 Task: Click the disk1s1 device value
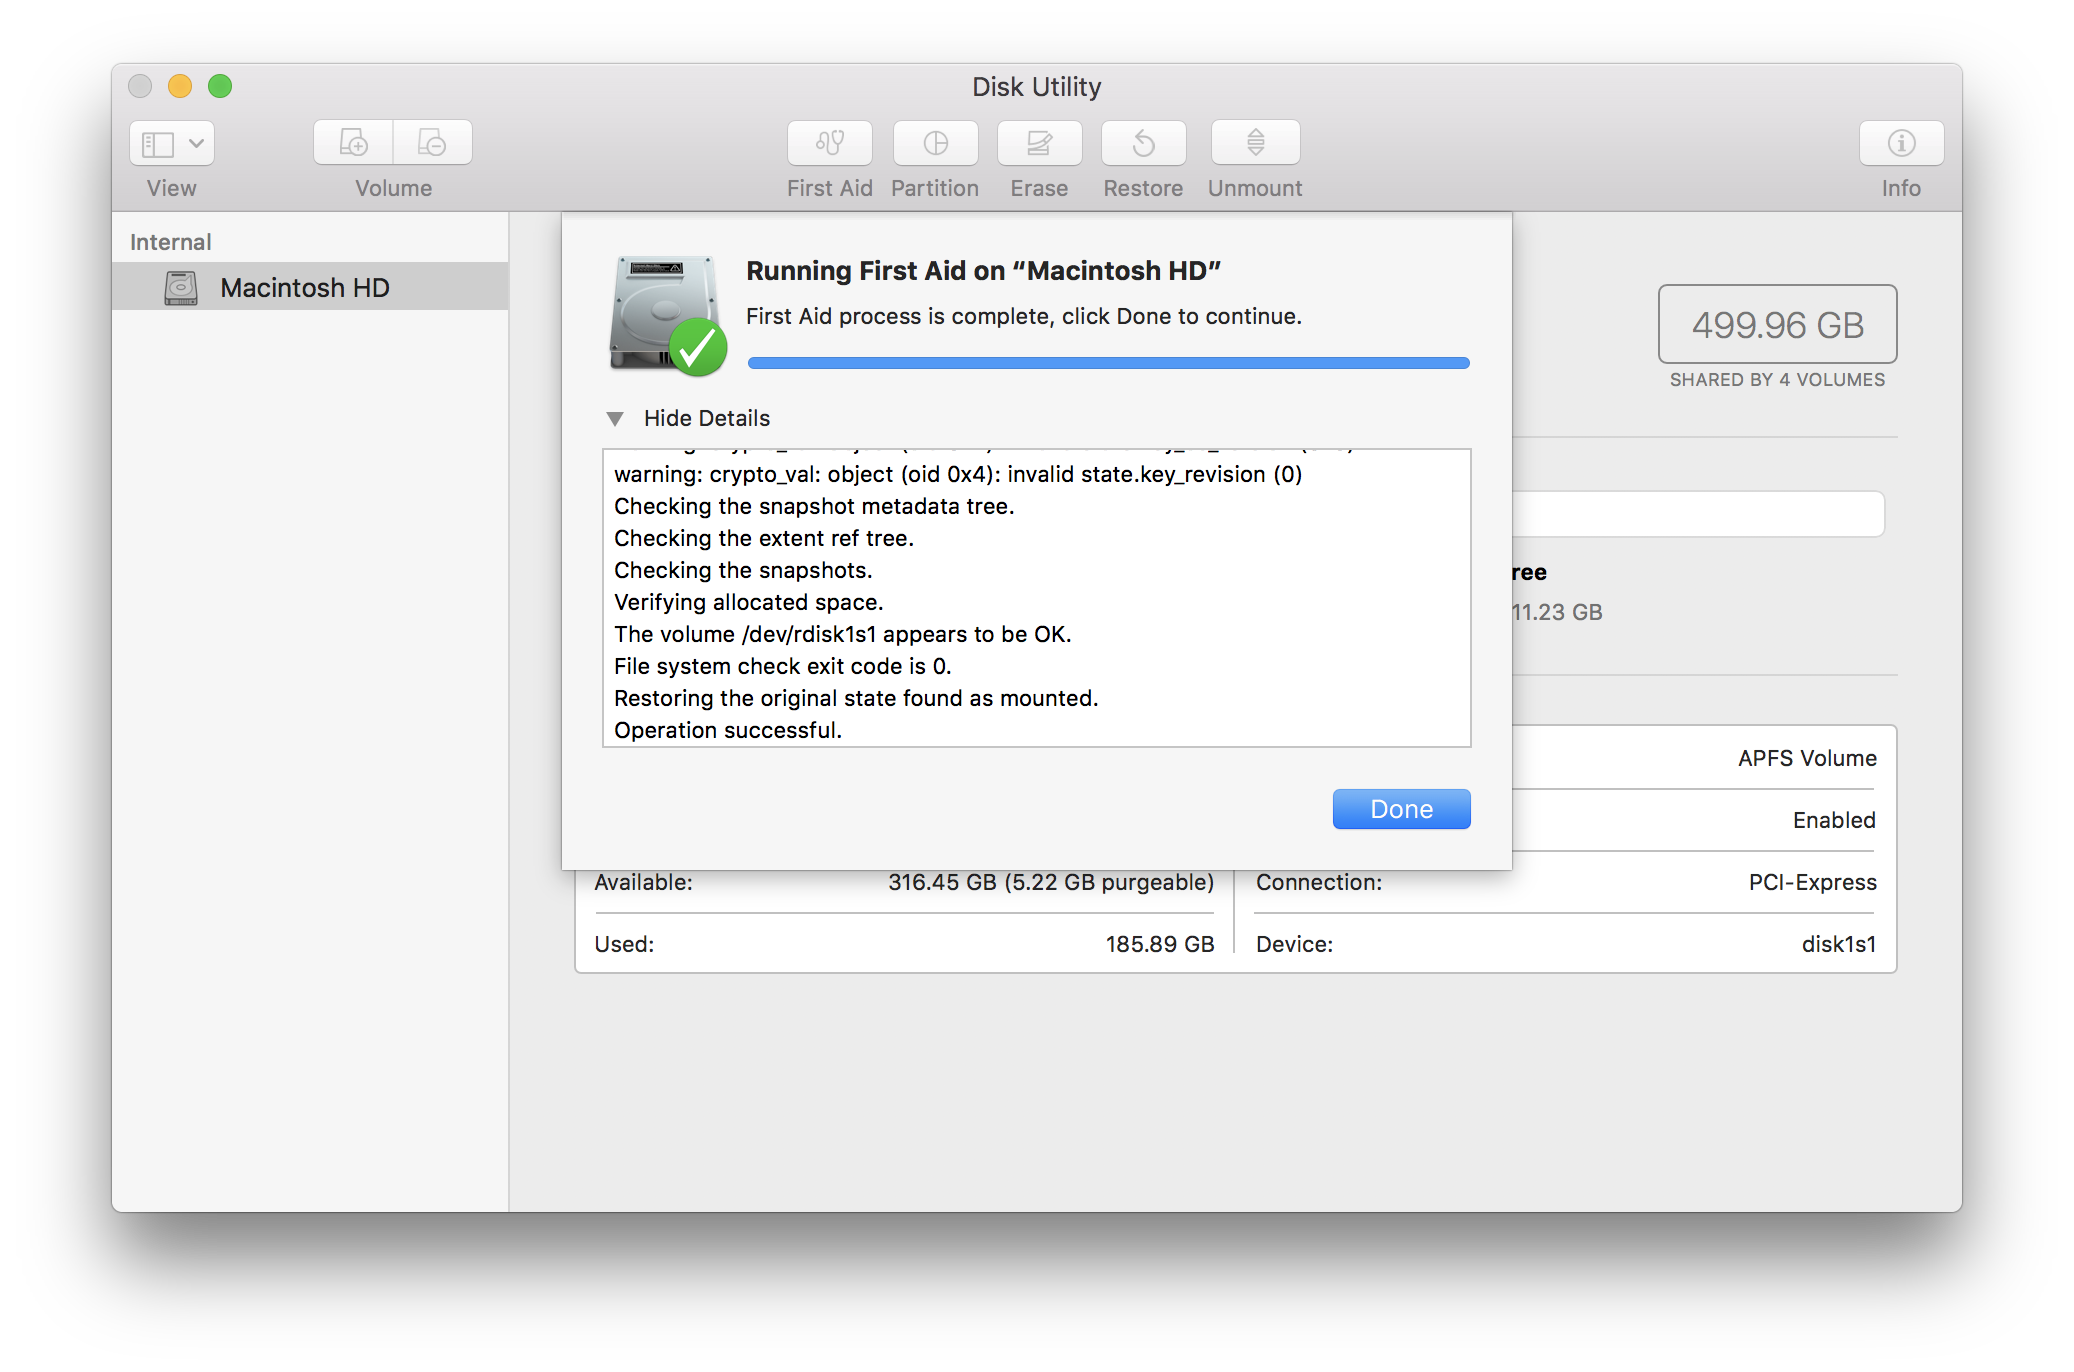(x=1839, y=944)
